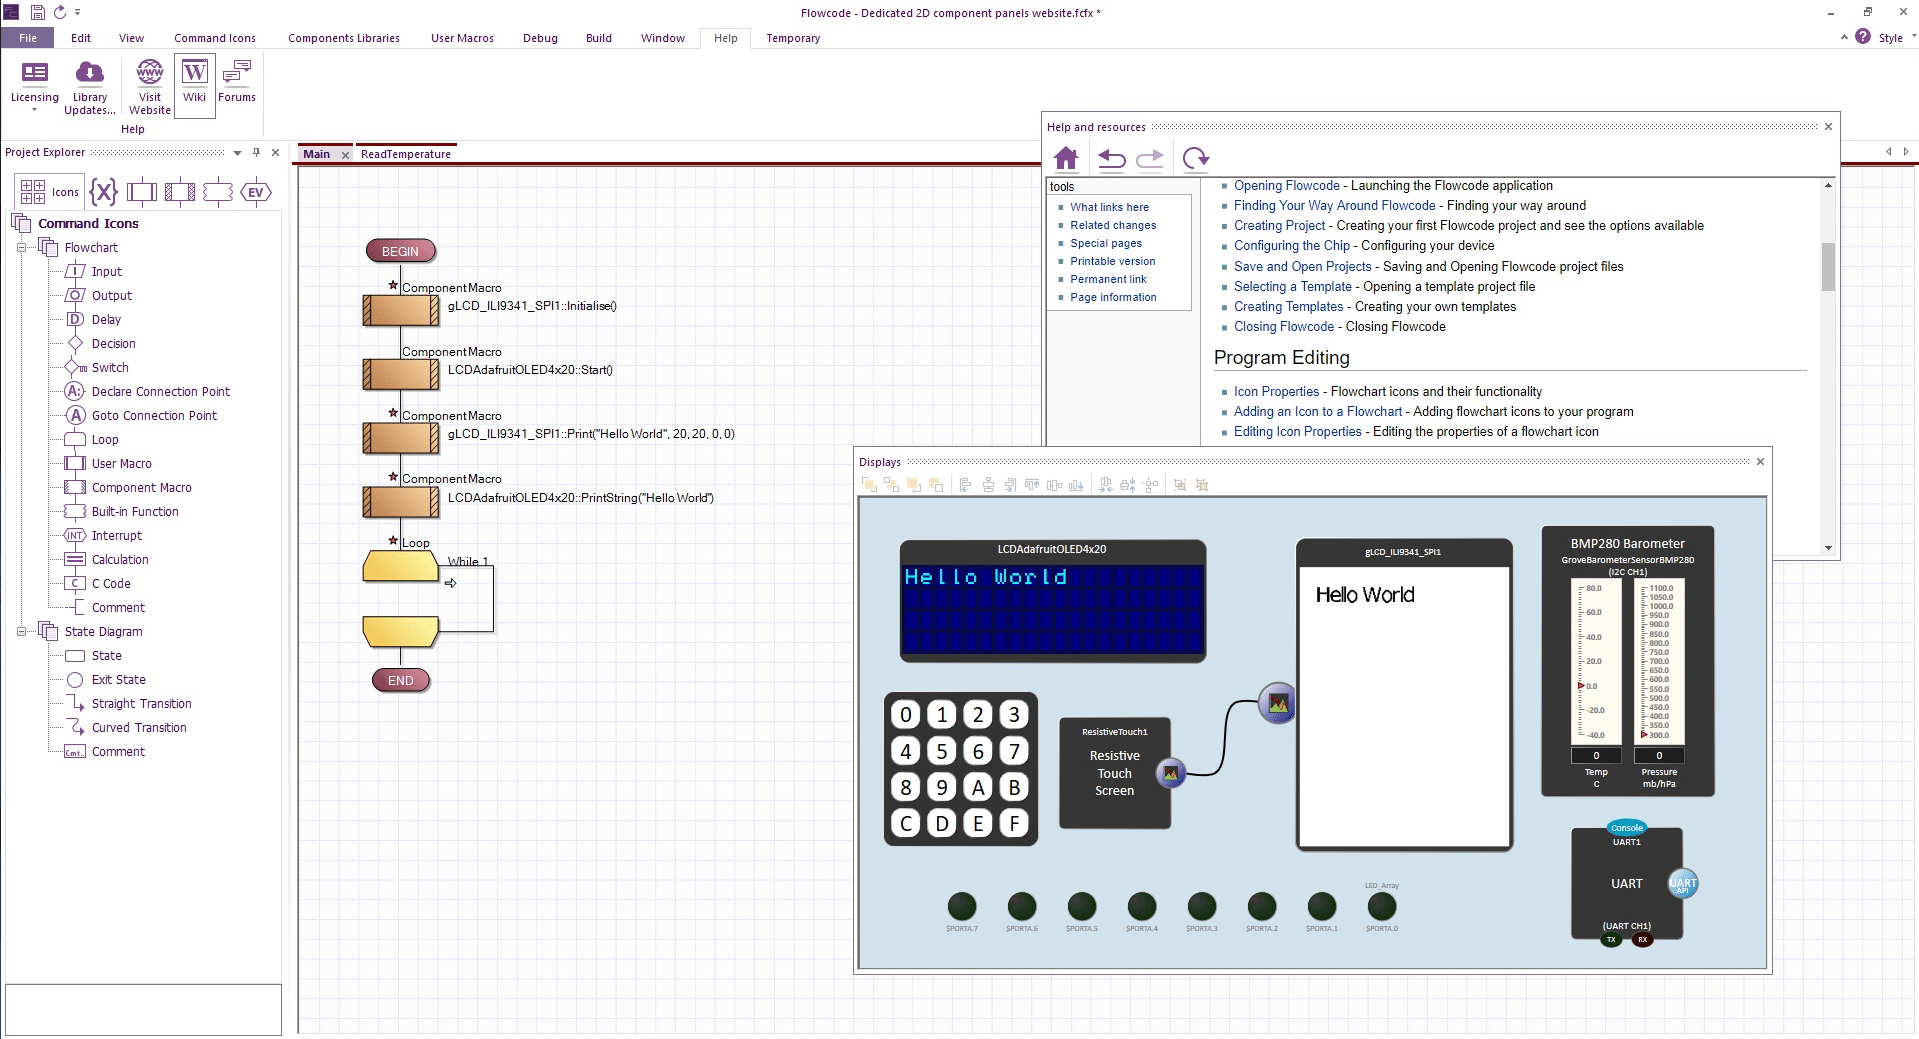Open the Debug menu
The width and height of the screenshot is (1919, 1039).
539,38
